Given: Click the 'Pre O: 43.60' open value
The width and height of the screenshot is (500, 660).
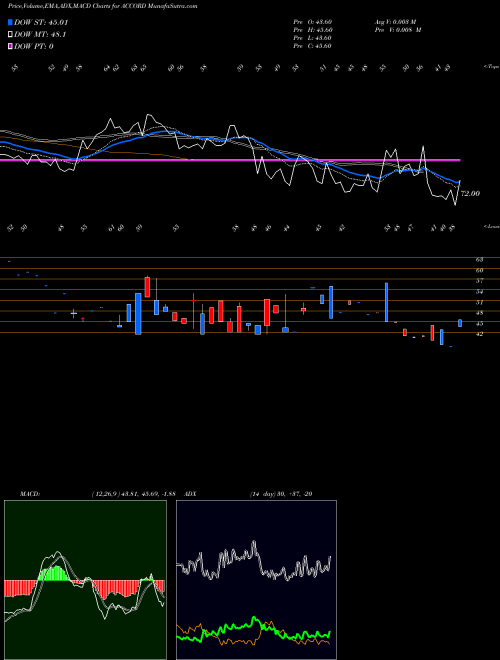Looking at the screenshot, I should point(313,22).
